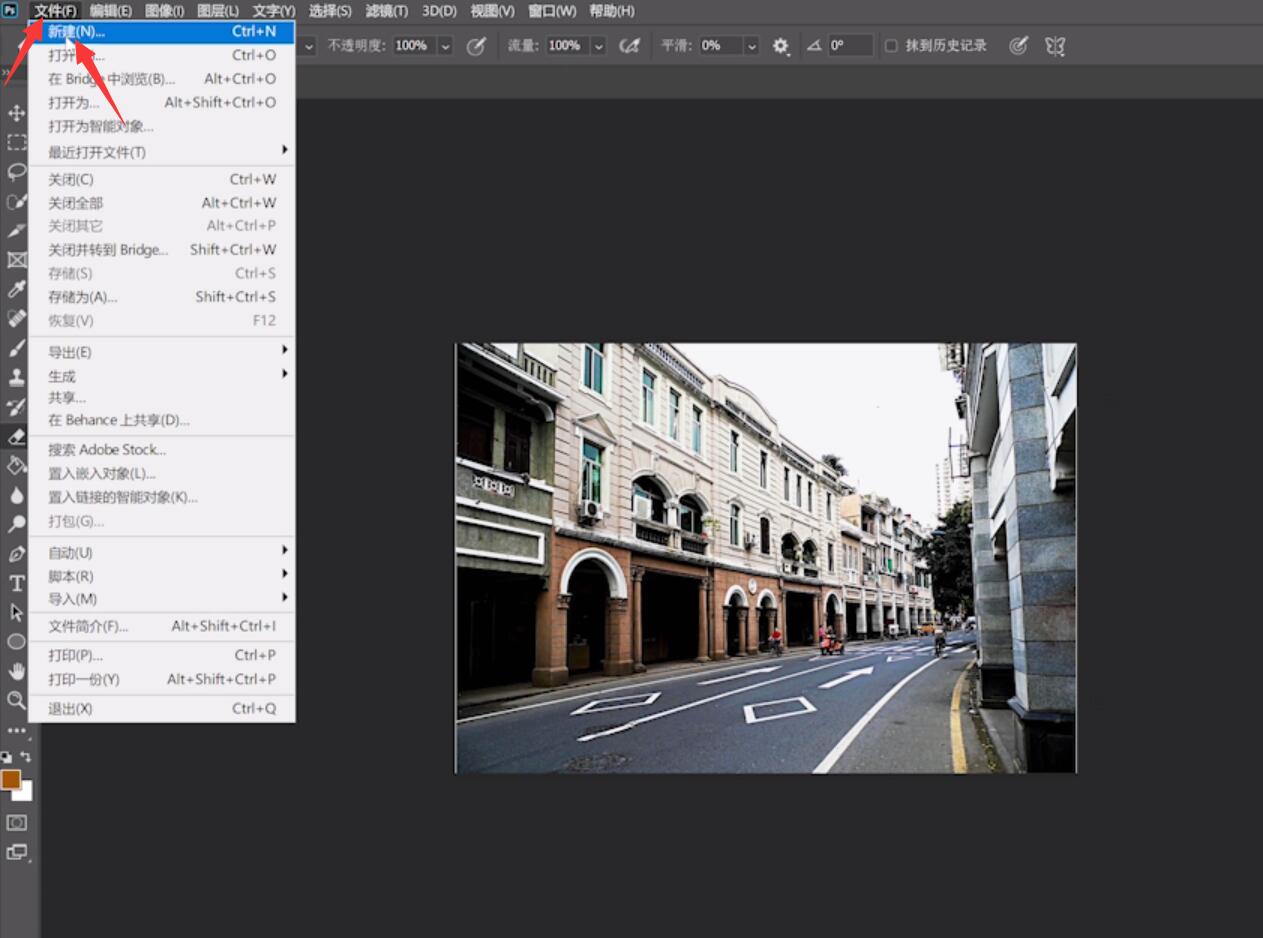This screenshot has height=938, width=1263.
Task: Choose 新建(N)... from the File menu
Action: [x=162, y=32]
